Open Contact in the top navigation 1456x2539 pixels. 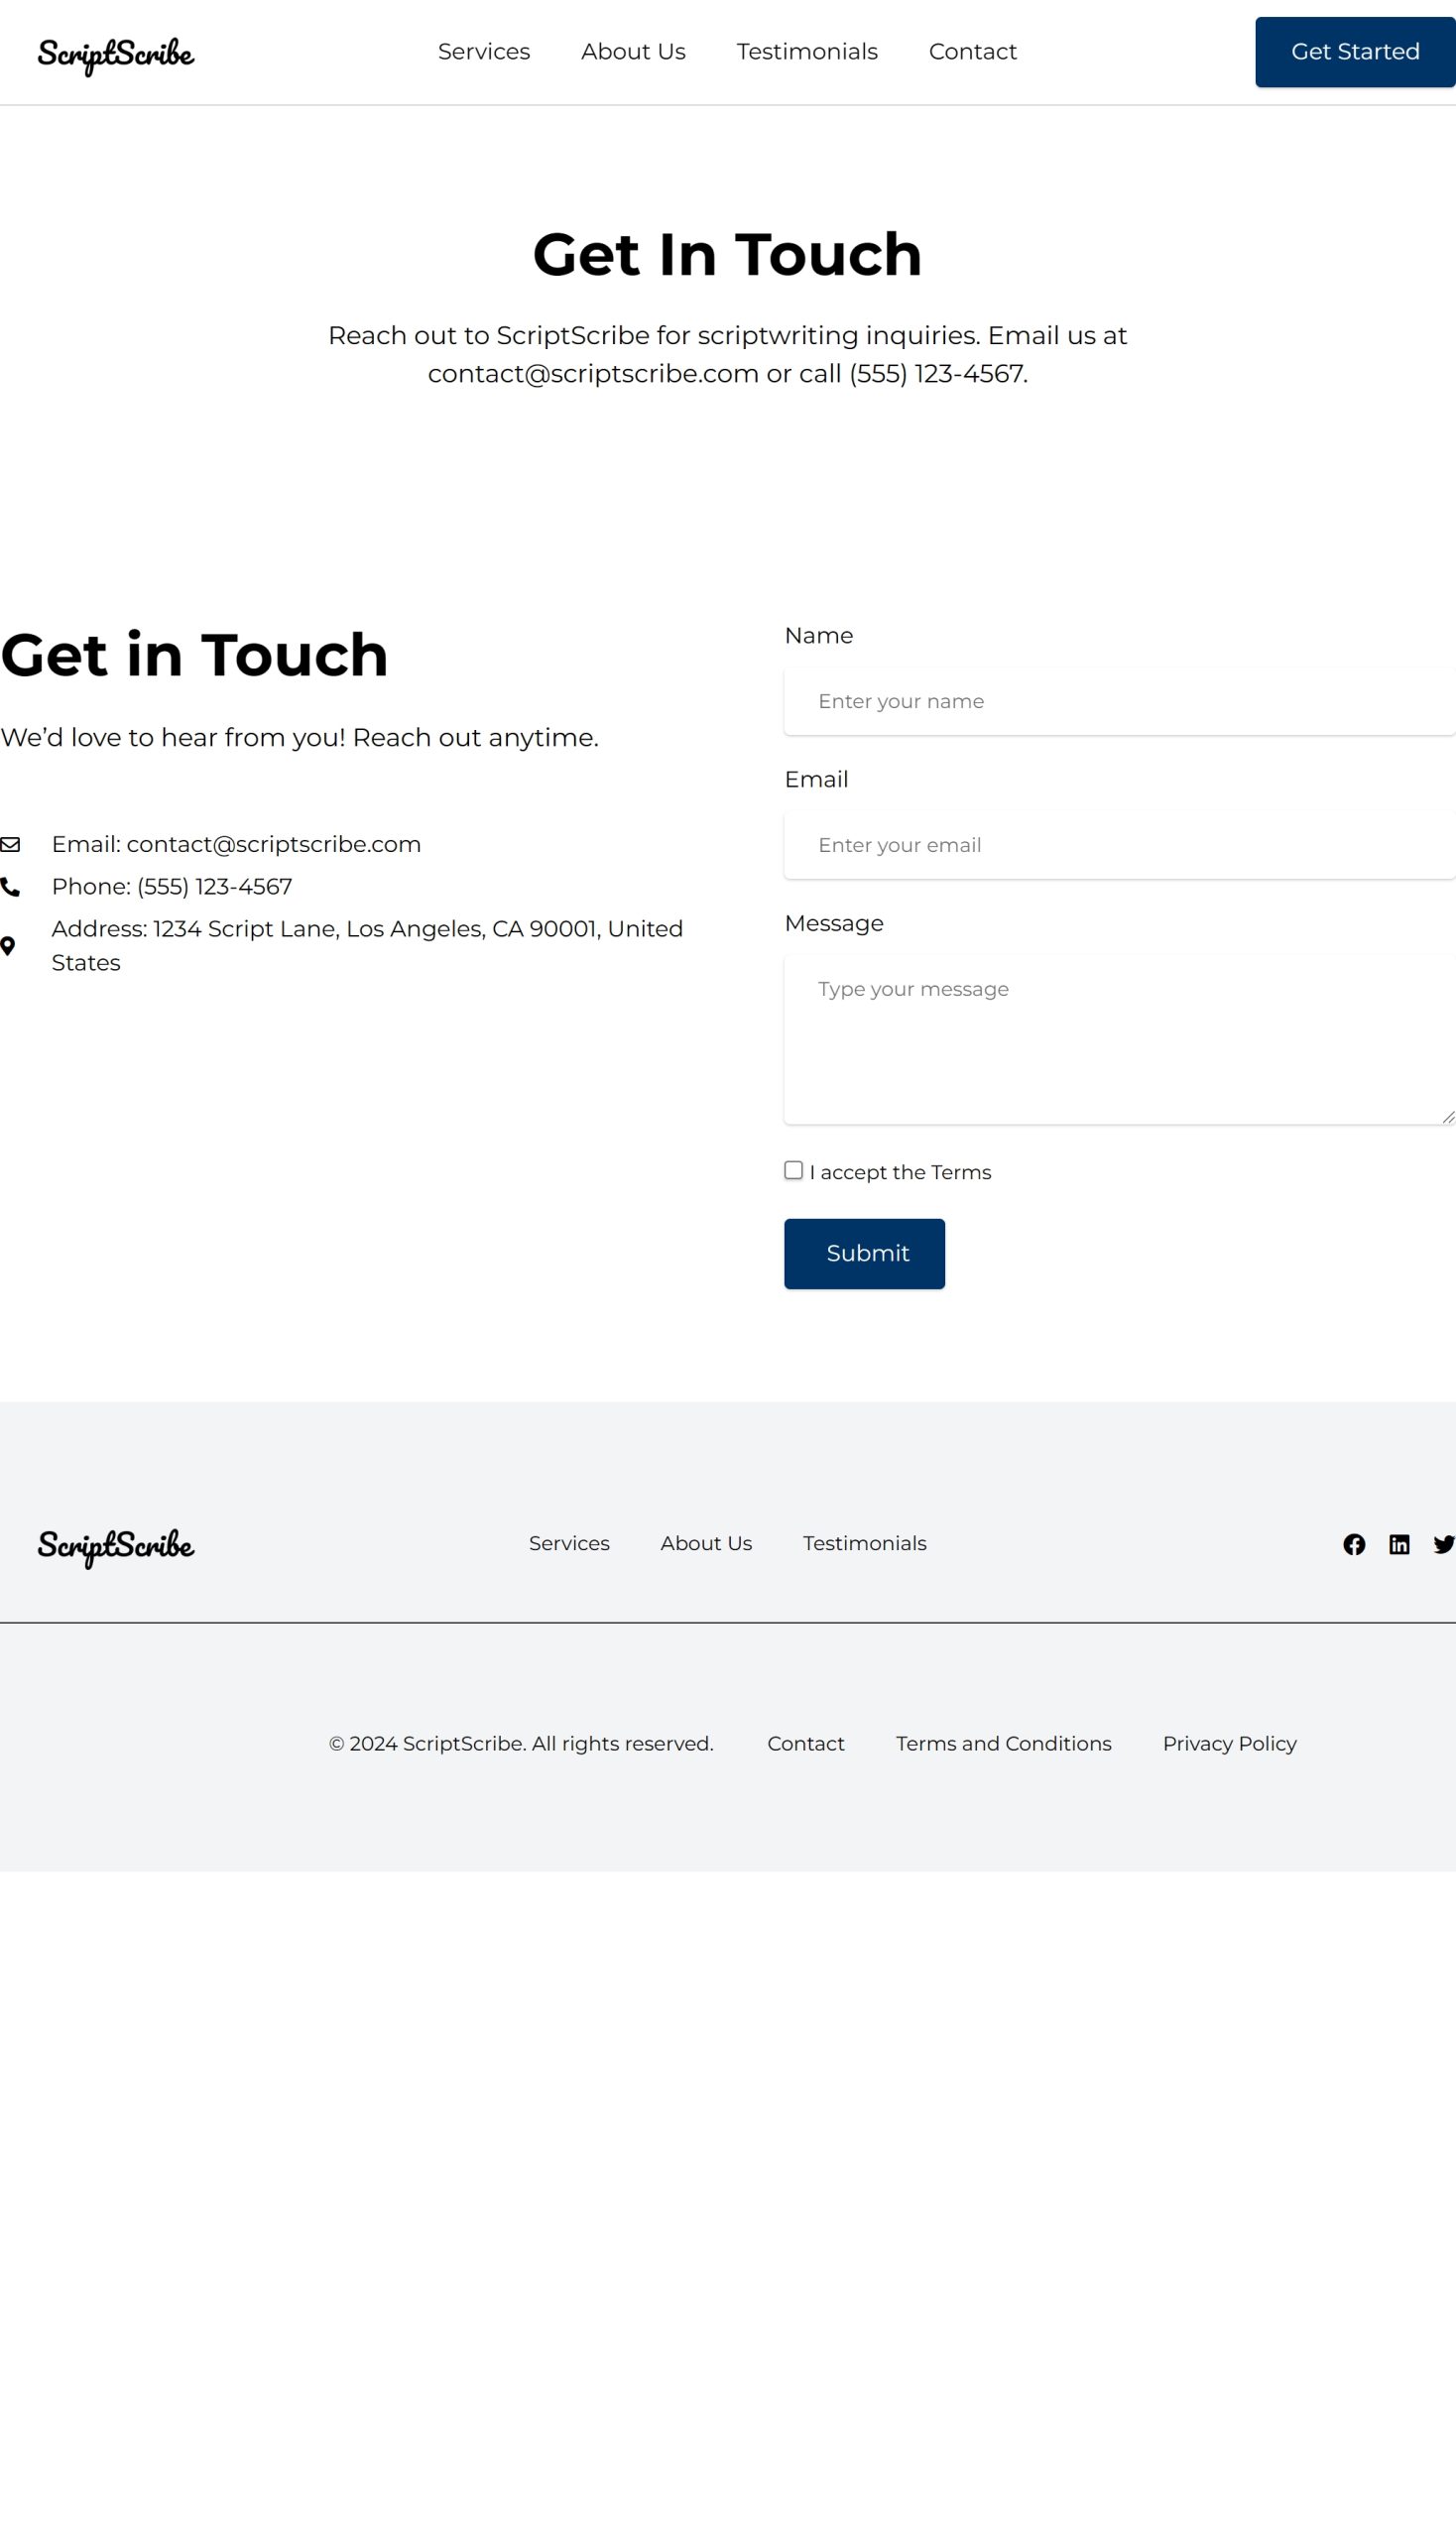(x=972, y=52)
